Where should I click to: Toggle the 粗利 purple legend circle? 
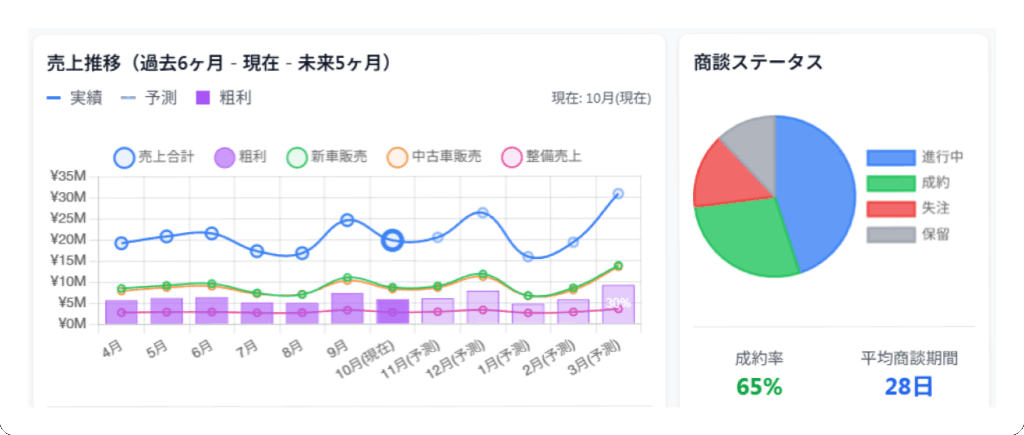225,157
